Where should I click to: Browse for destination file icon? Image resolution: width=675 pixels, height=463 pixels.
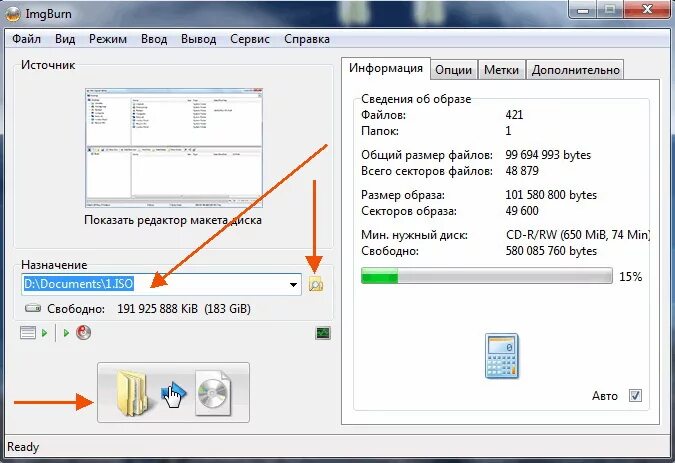(x=316, y=284)
